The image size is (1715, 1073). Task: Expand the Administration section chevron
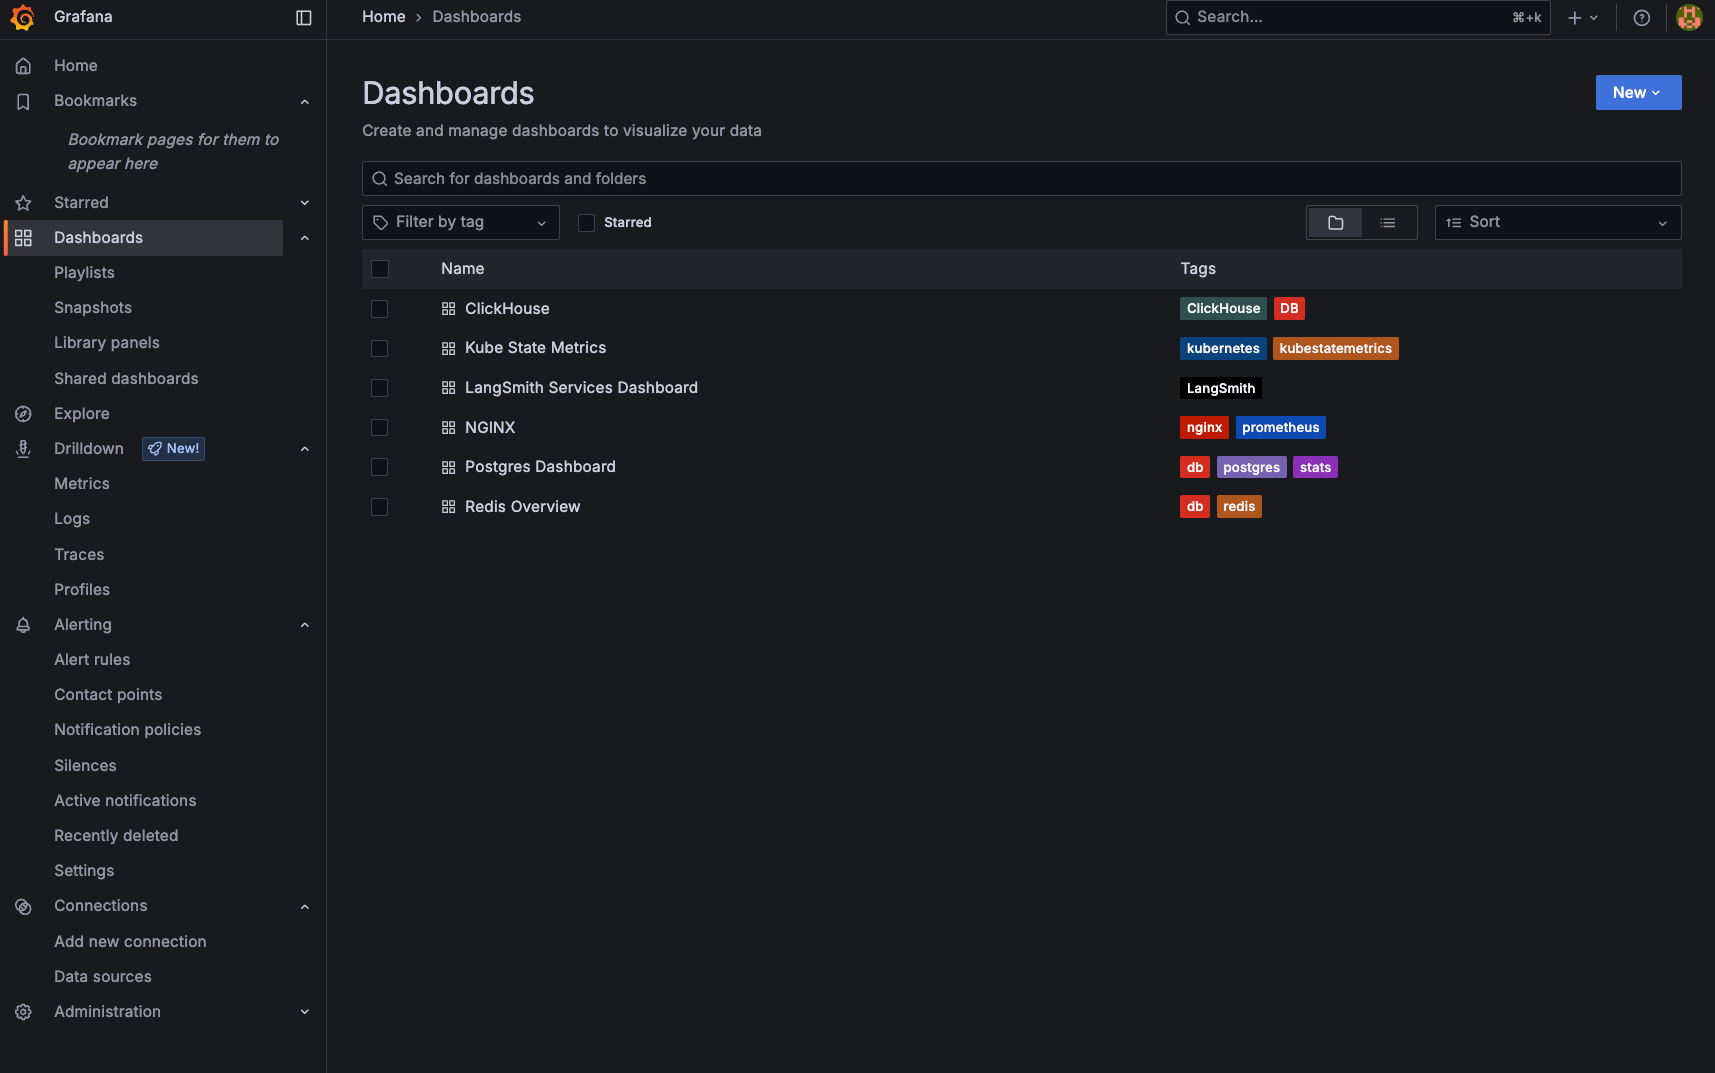click(x=305, y=1012)
